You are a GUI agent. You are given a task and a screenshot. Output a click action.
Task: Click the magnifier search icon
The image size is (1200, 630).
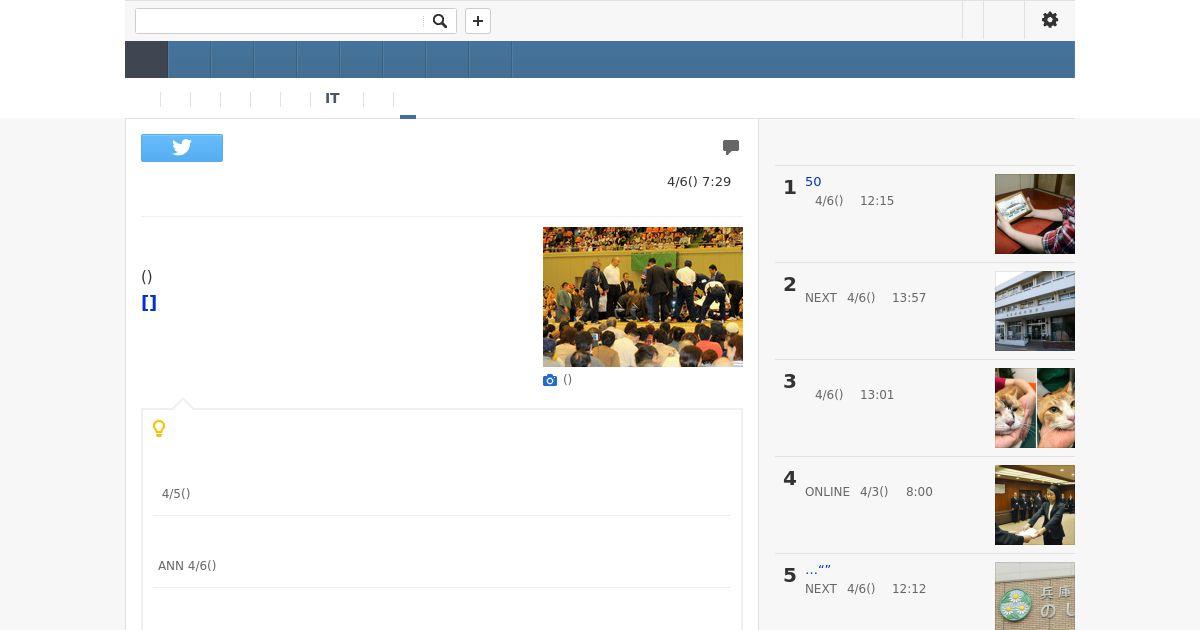pos(440,21)
